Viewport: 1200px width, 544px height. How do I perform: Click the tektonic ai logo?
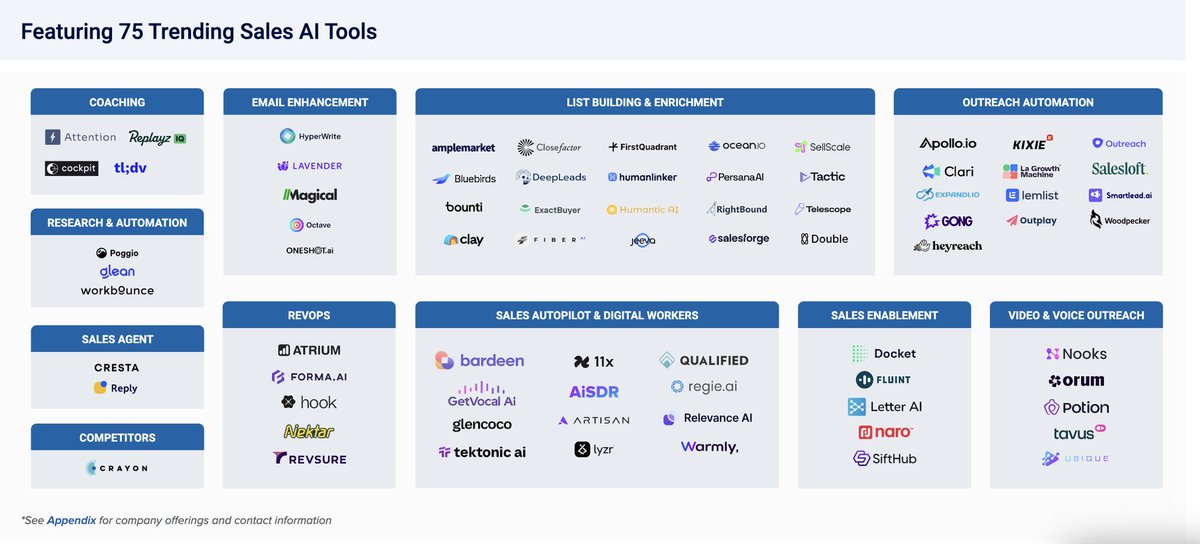pos(482,452)
